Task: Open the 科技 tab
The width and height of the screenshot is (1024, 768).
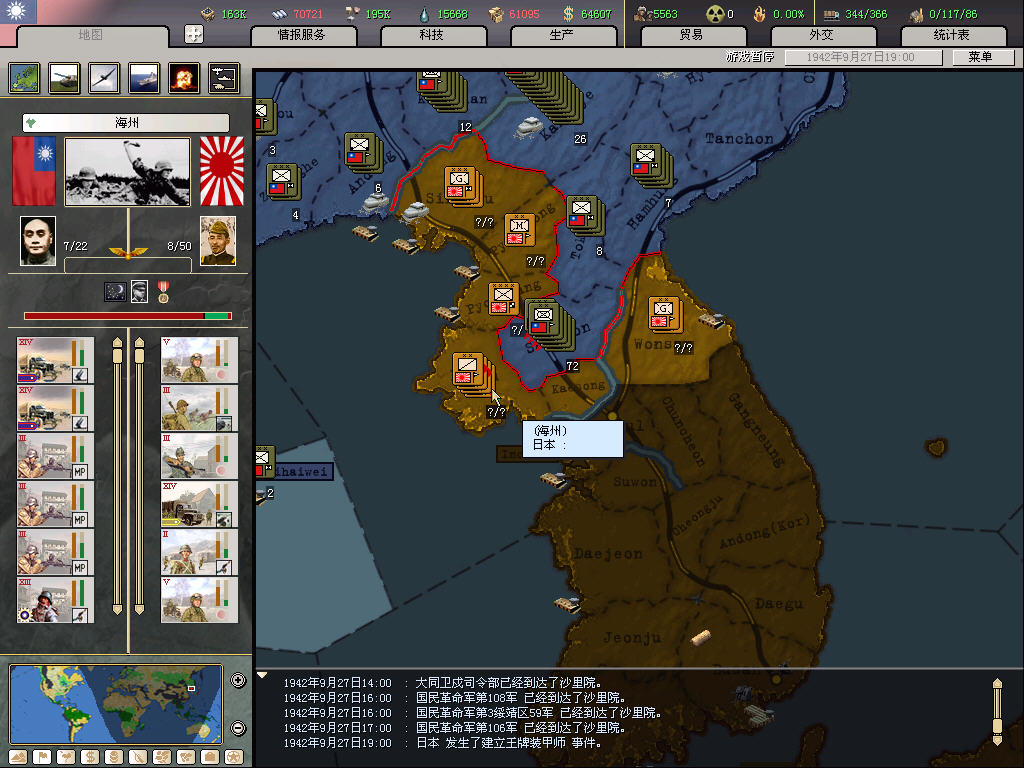Action: tap(432, 35)
